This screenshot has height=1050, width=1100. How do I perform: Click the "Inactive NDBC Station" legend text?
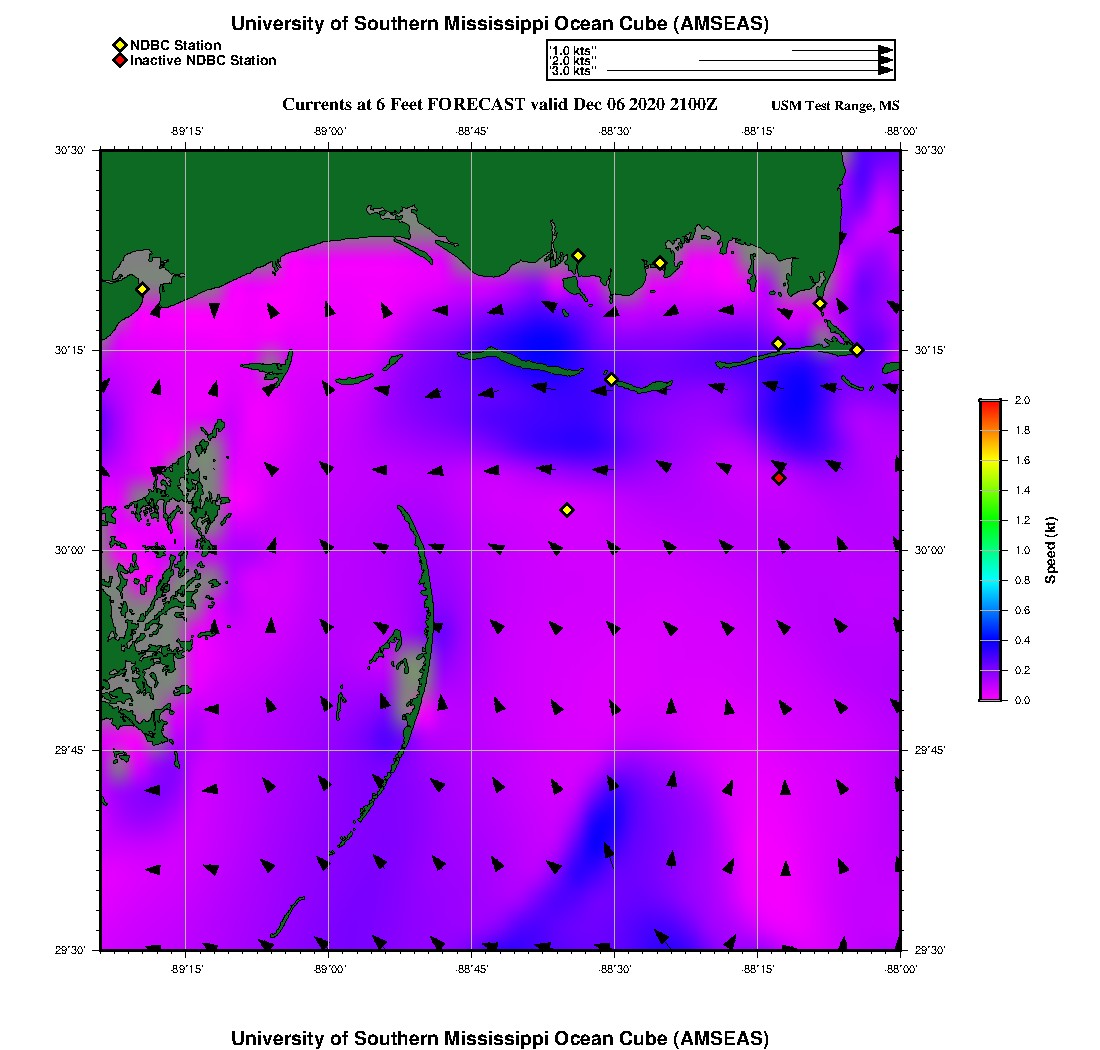[203, 60]
